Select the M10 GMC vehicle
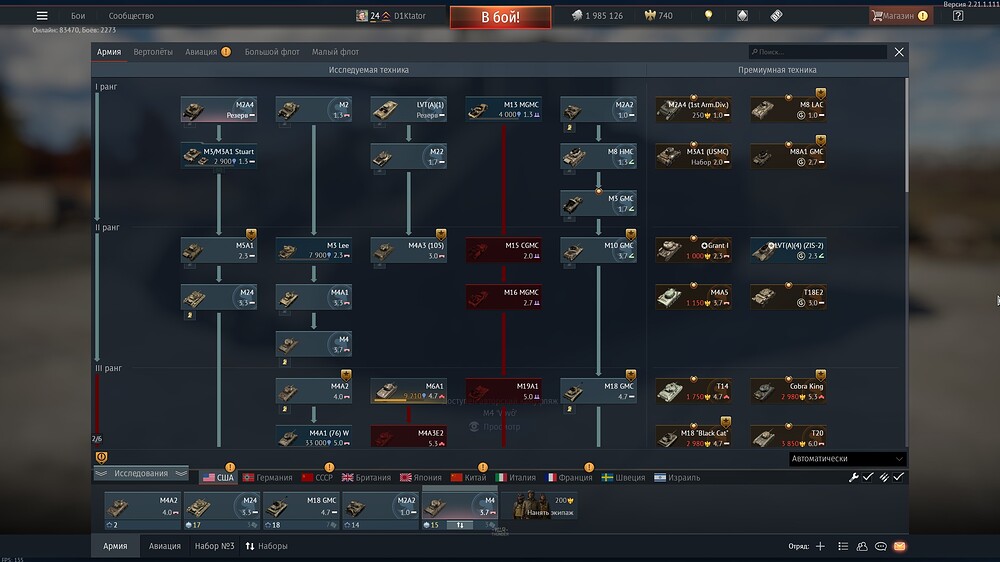 [x=598, y=250]
